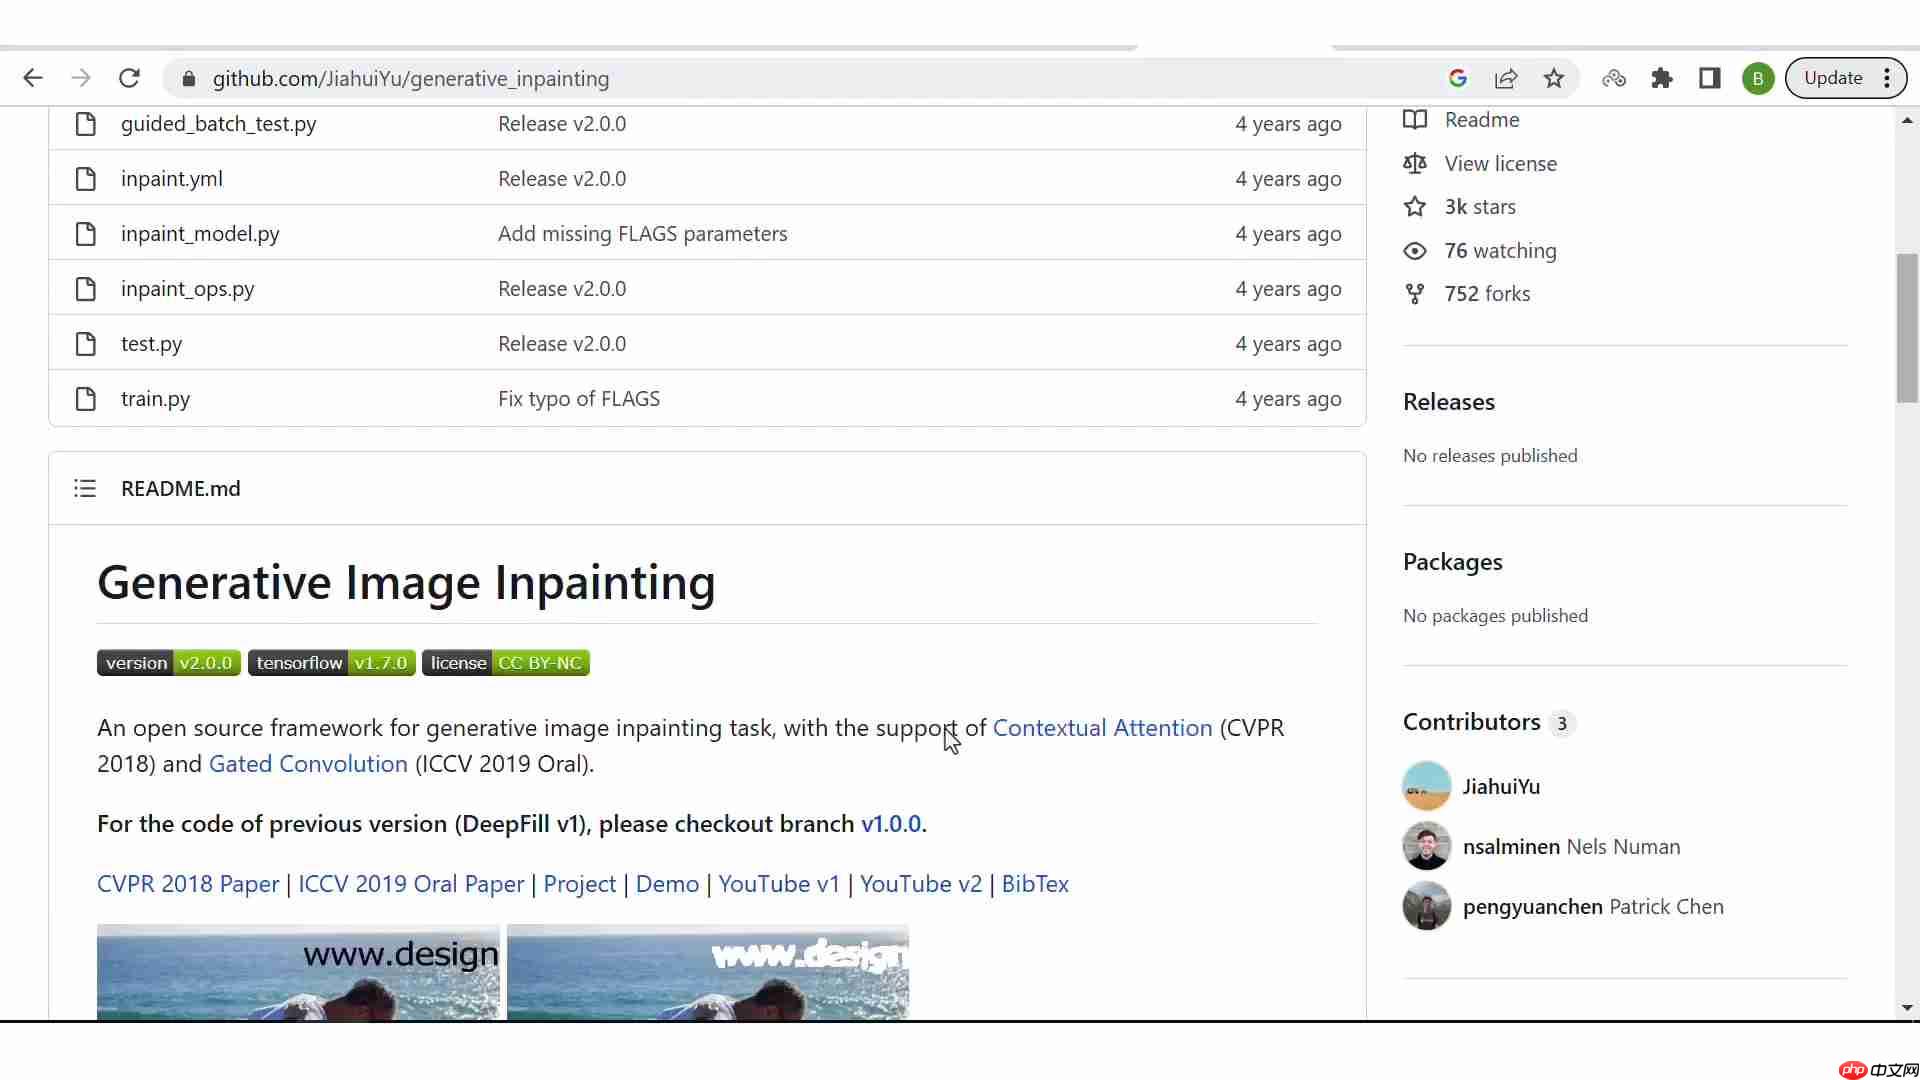The image size is (1920, 1080).
Task: Open the Gated Convolution link
Action: [308, 764]
